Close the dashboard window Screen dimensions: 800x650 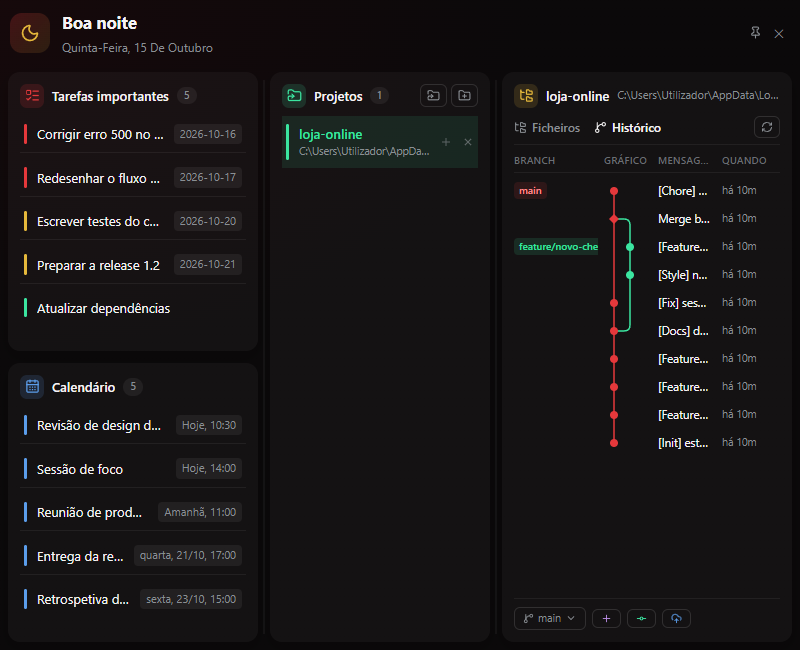click(x=779, y=34)
